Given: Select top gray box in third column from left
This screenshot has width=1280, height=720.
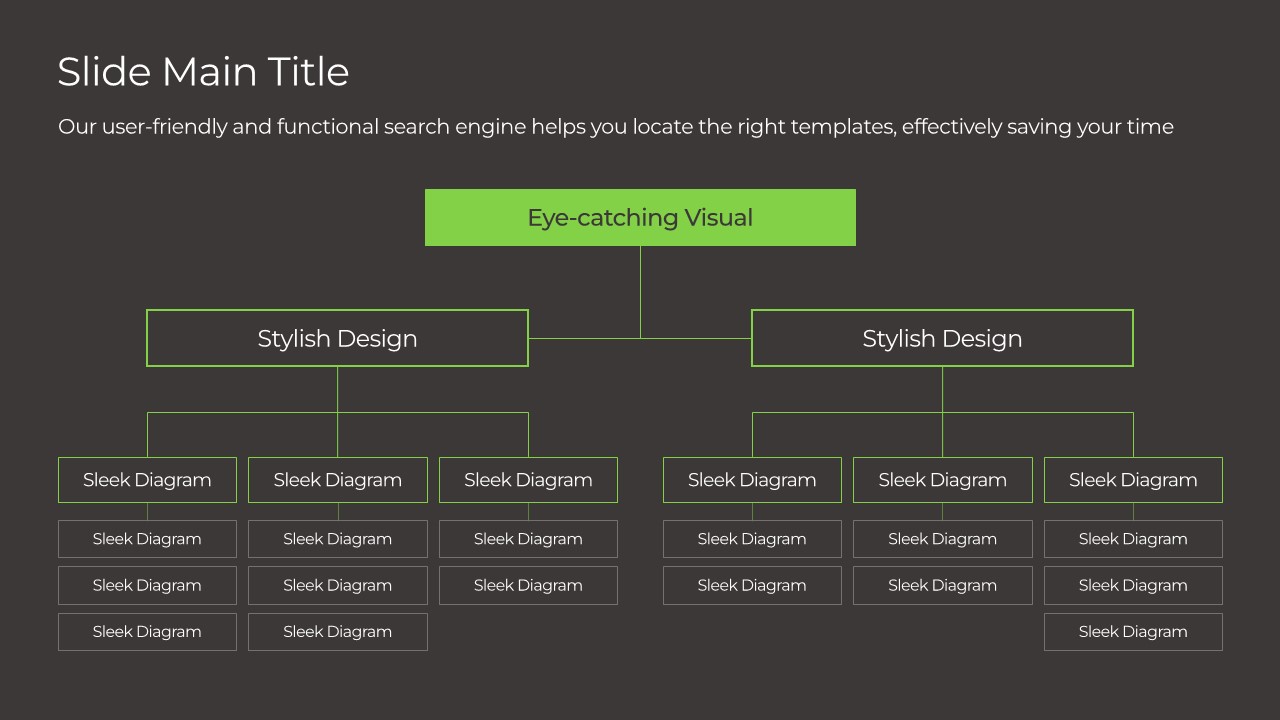Looking at the screenshot, I should click(528, 539).
